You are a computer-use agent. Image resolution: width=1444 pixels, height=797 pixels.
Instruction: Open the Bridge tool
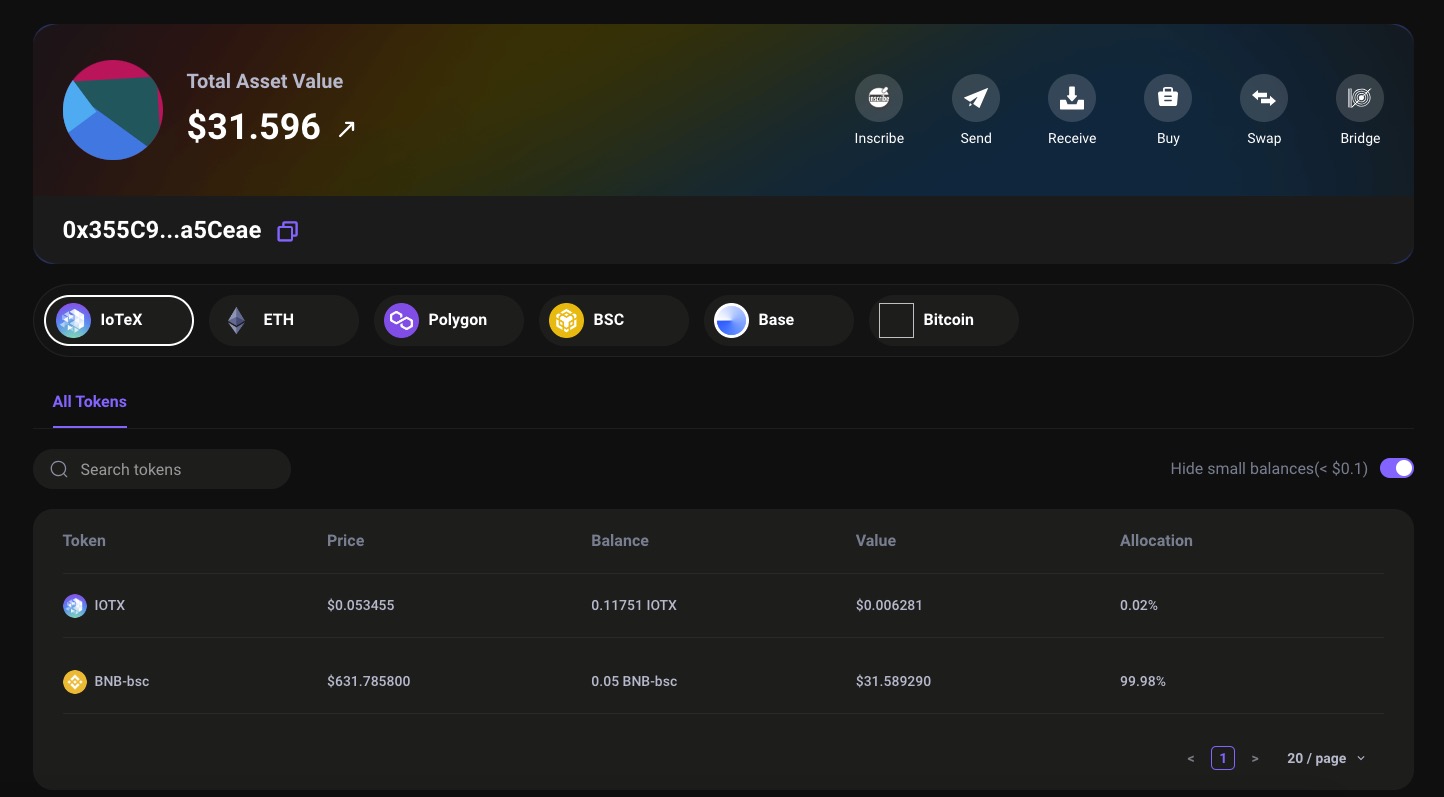click(x=1359, y=98)
